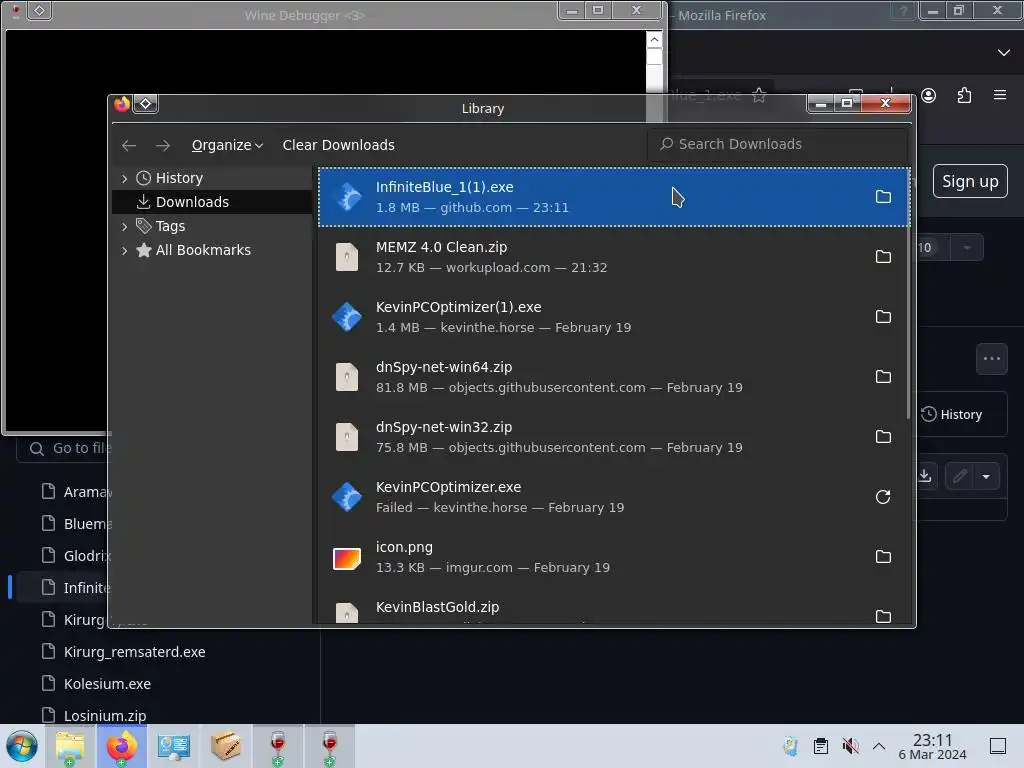Select the dnSpy-net-win64.zip row
The width and height of the screenshot is (1024, 768).
tap(614, 377)
